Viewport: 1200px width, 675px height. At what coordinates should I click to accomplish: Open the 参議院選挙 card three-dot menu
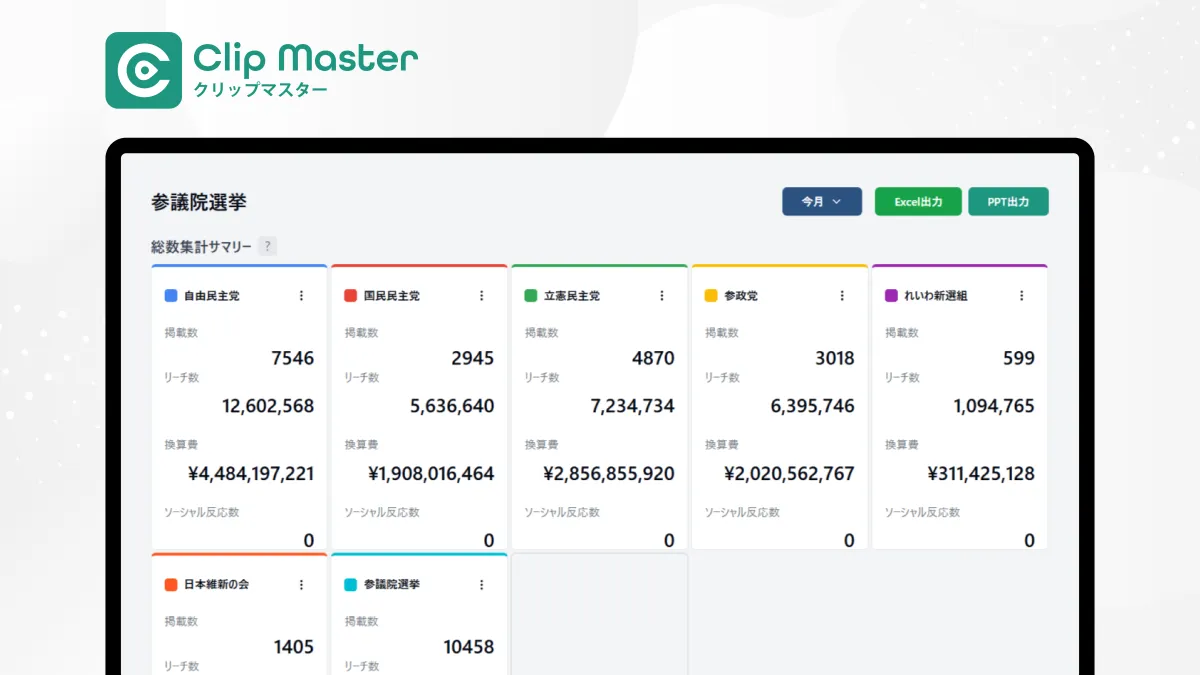pyautogui.click(x=481, y=585)
